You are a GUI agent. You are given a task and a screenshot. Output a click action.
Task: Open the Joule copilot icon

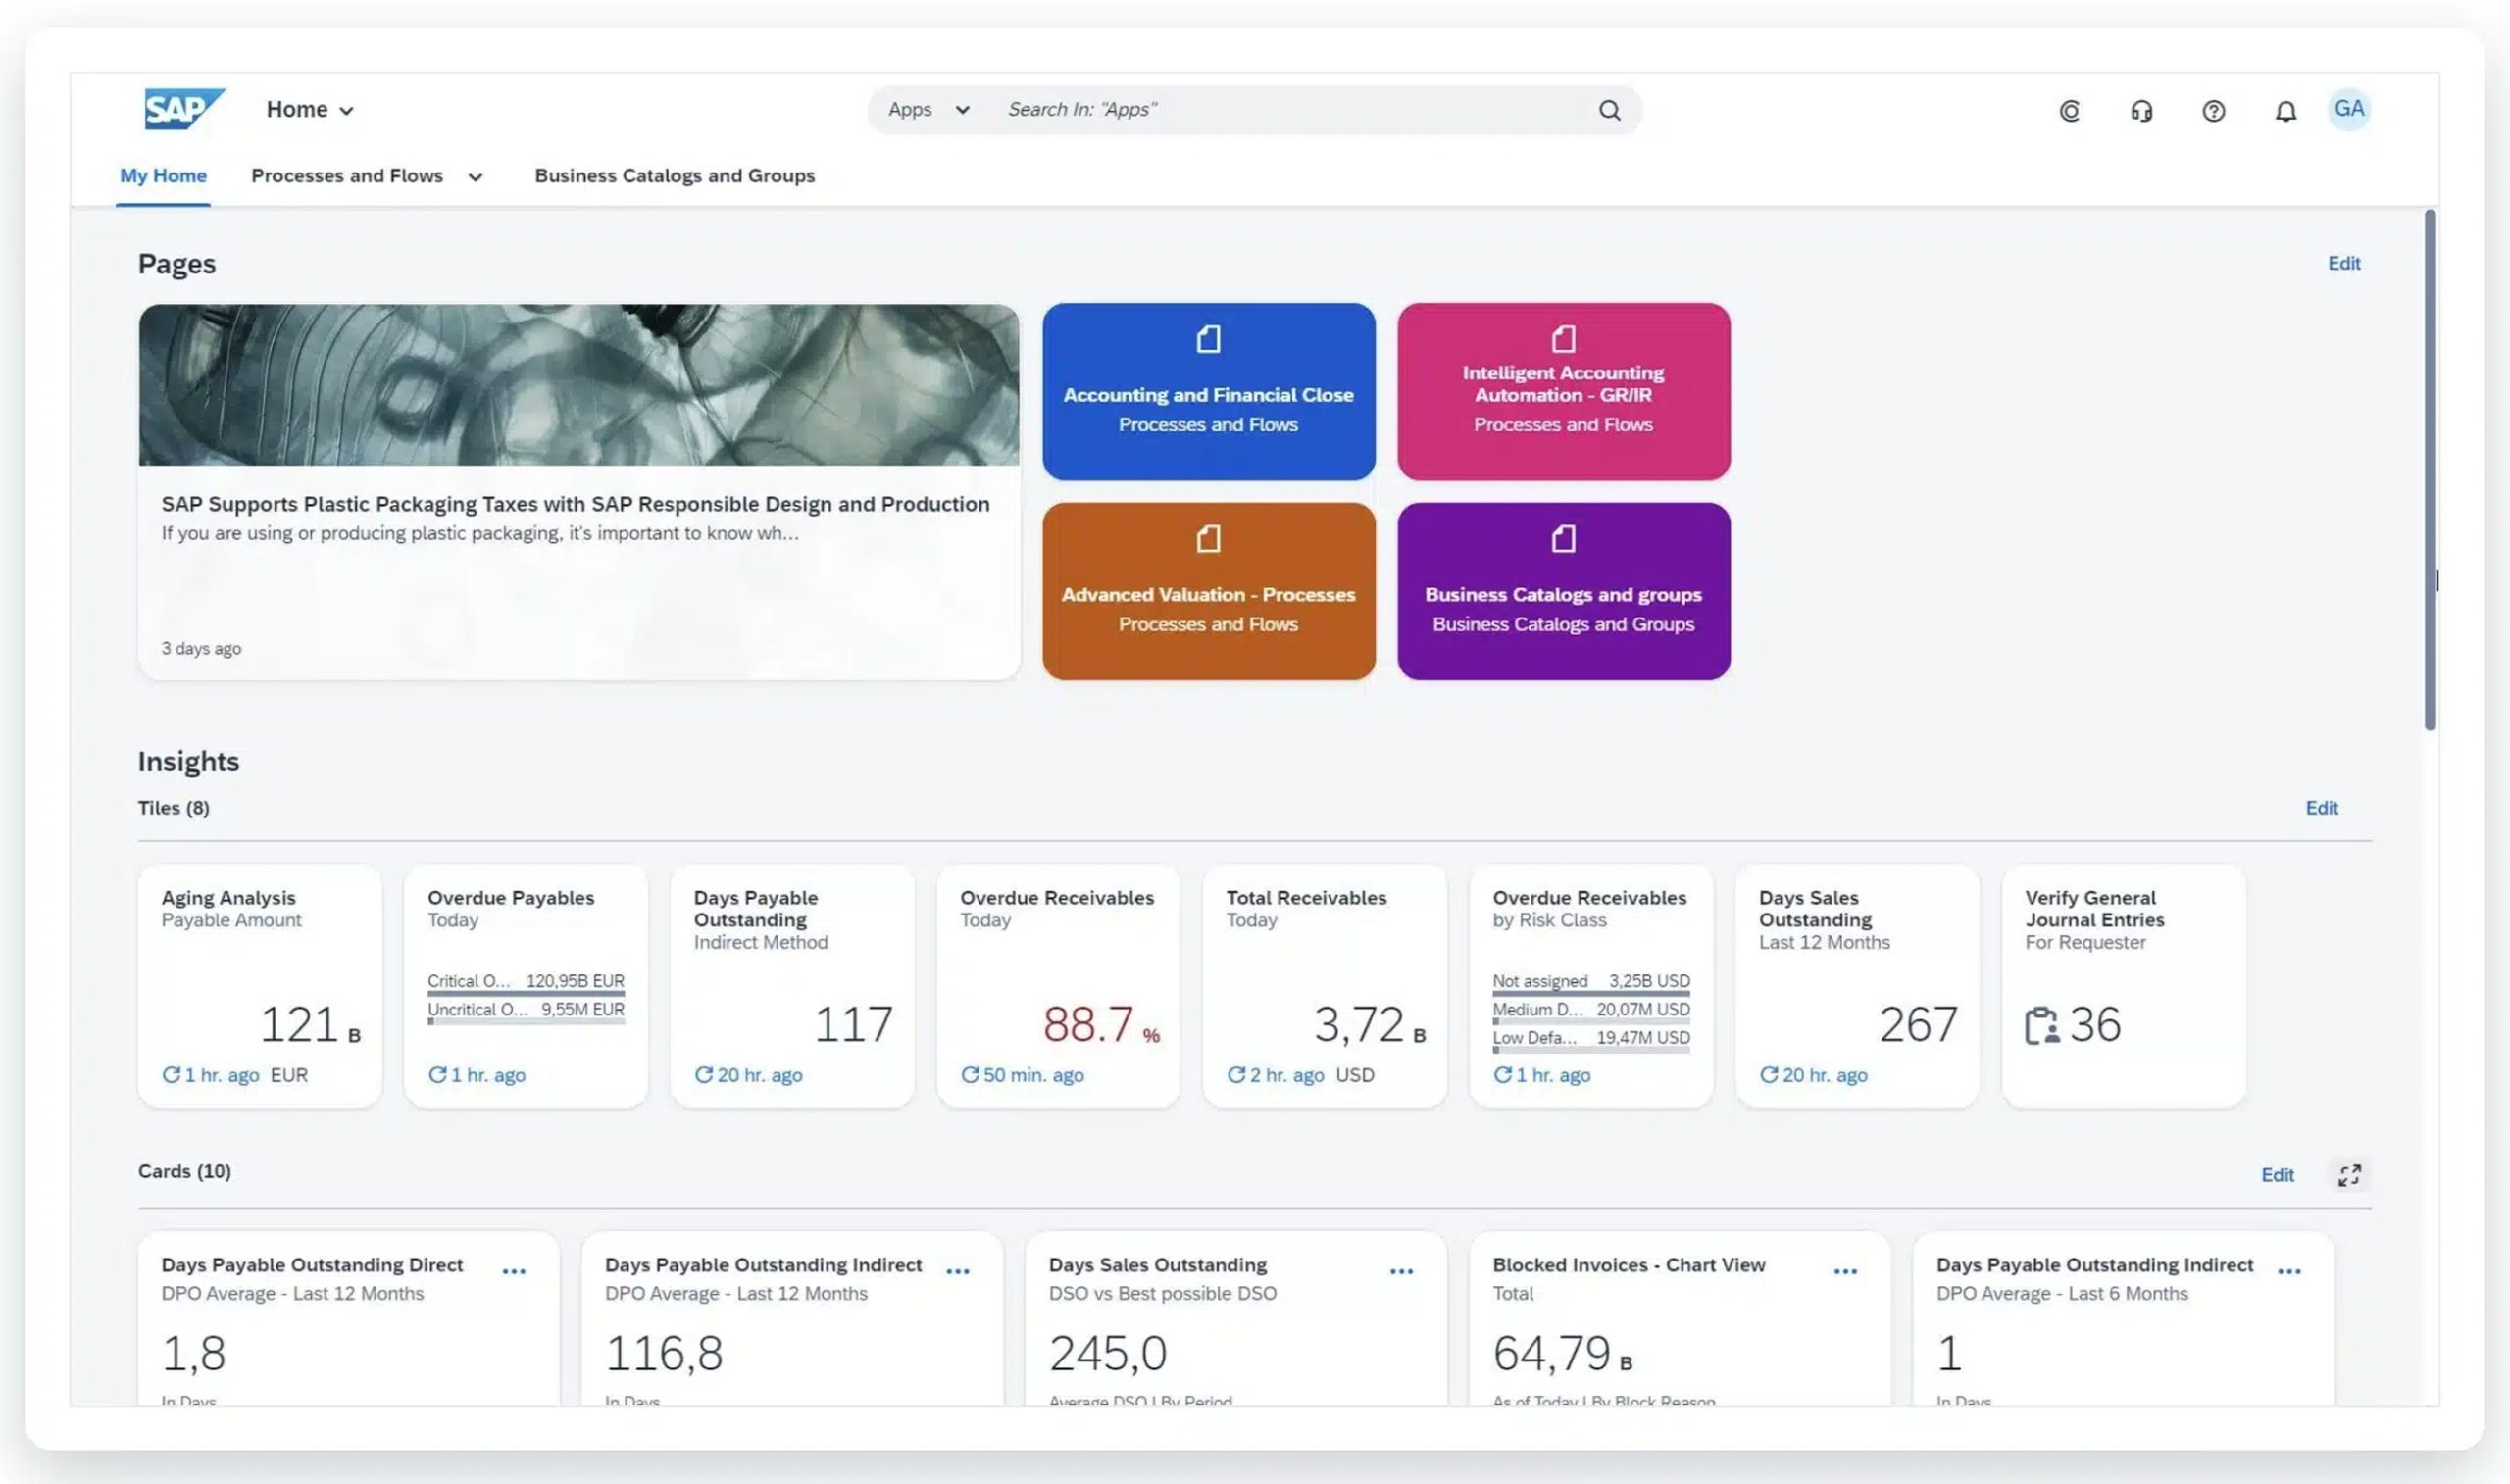tap(2069, 111)
